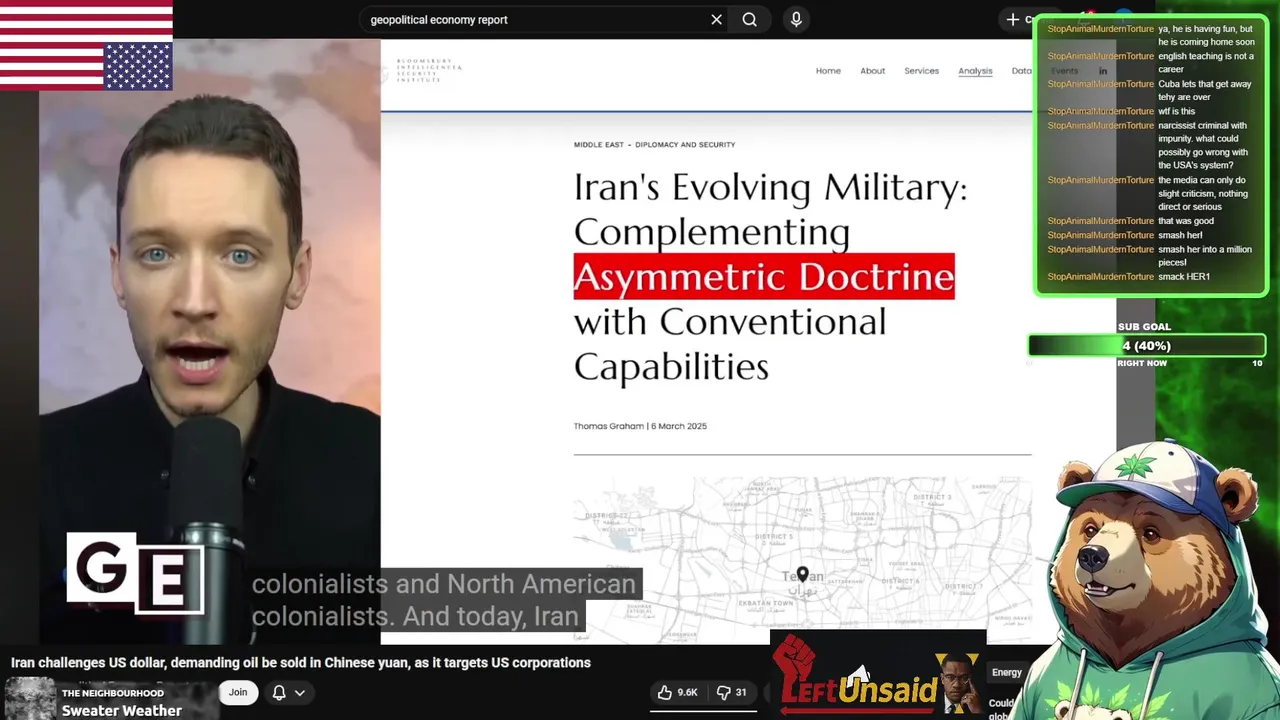This screenshot has height=720, width=1280.
Task: Click the sub goal progress bar showing 4 (40%)
Action: [x=1147, y=346]
